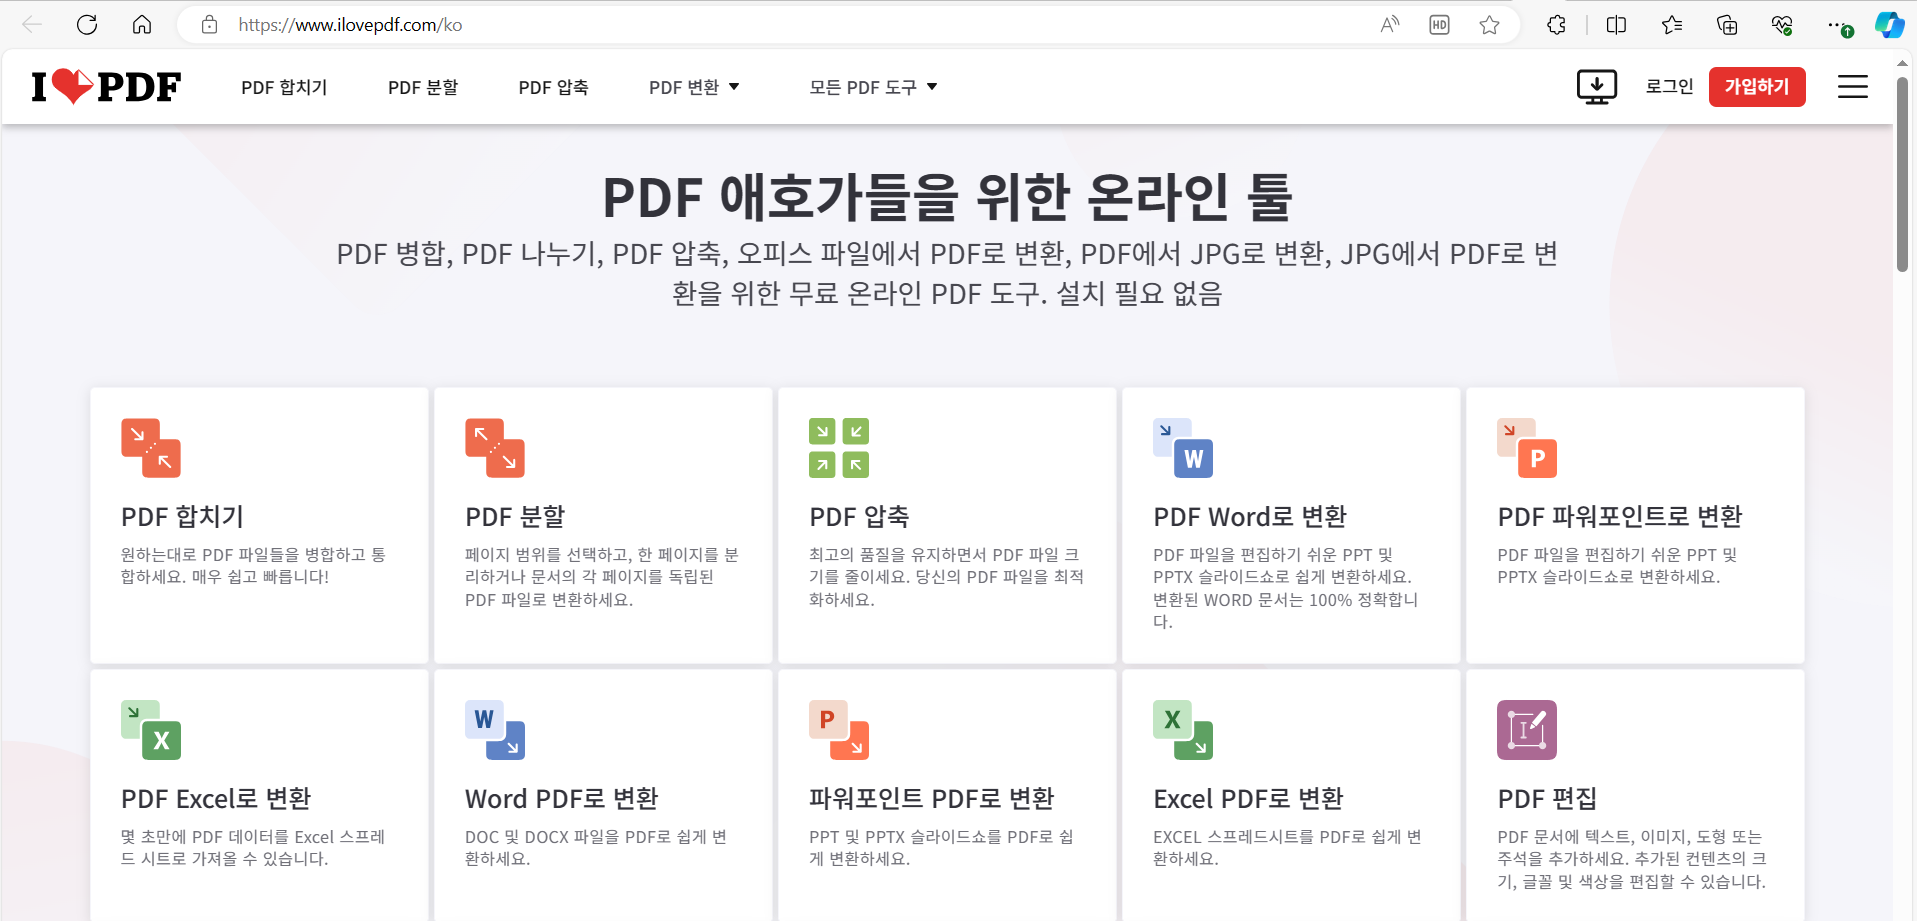Open the PDF 파워포인트로 변환 card title
Screen dimensions: 1917x921
1620,517
